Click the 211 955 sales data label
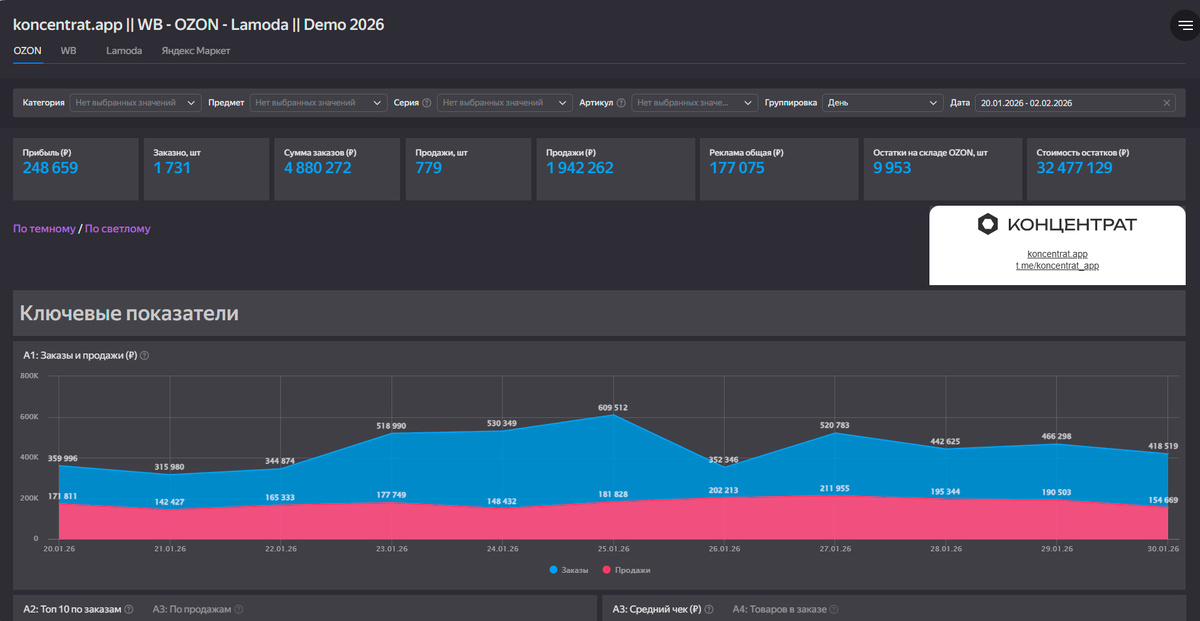The height and width of the screenshot is (621, 1200). 835,488
